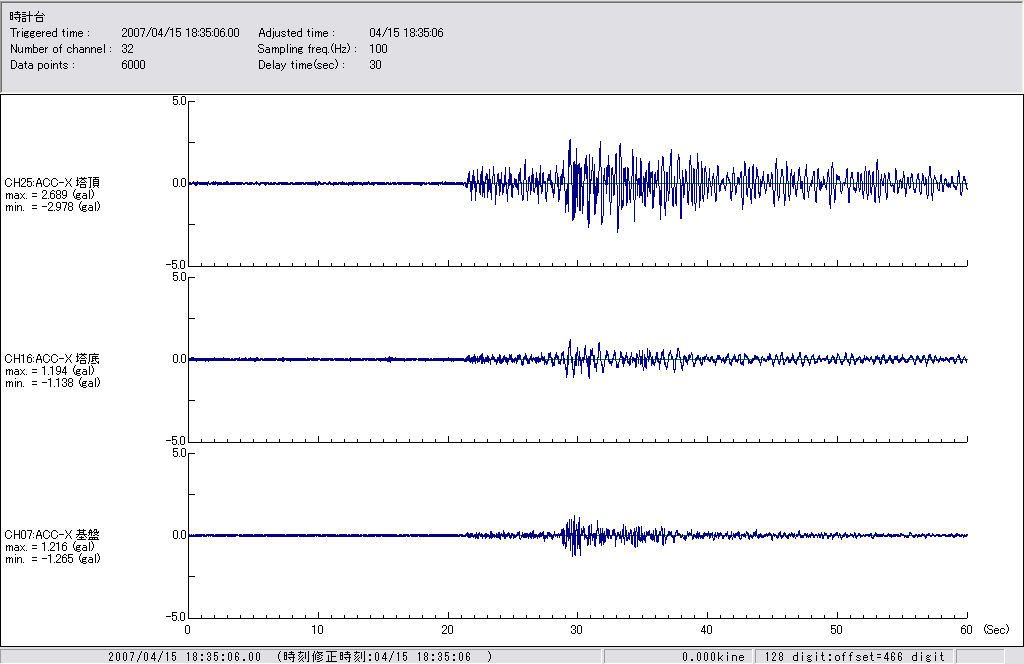Click the CH25 min. = -2.978 (gal) readout

(x=52, y=206)
